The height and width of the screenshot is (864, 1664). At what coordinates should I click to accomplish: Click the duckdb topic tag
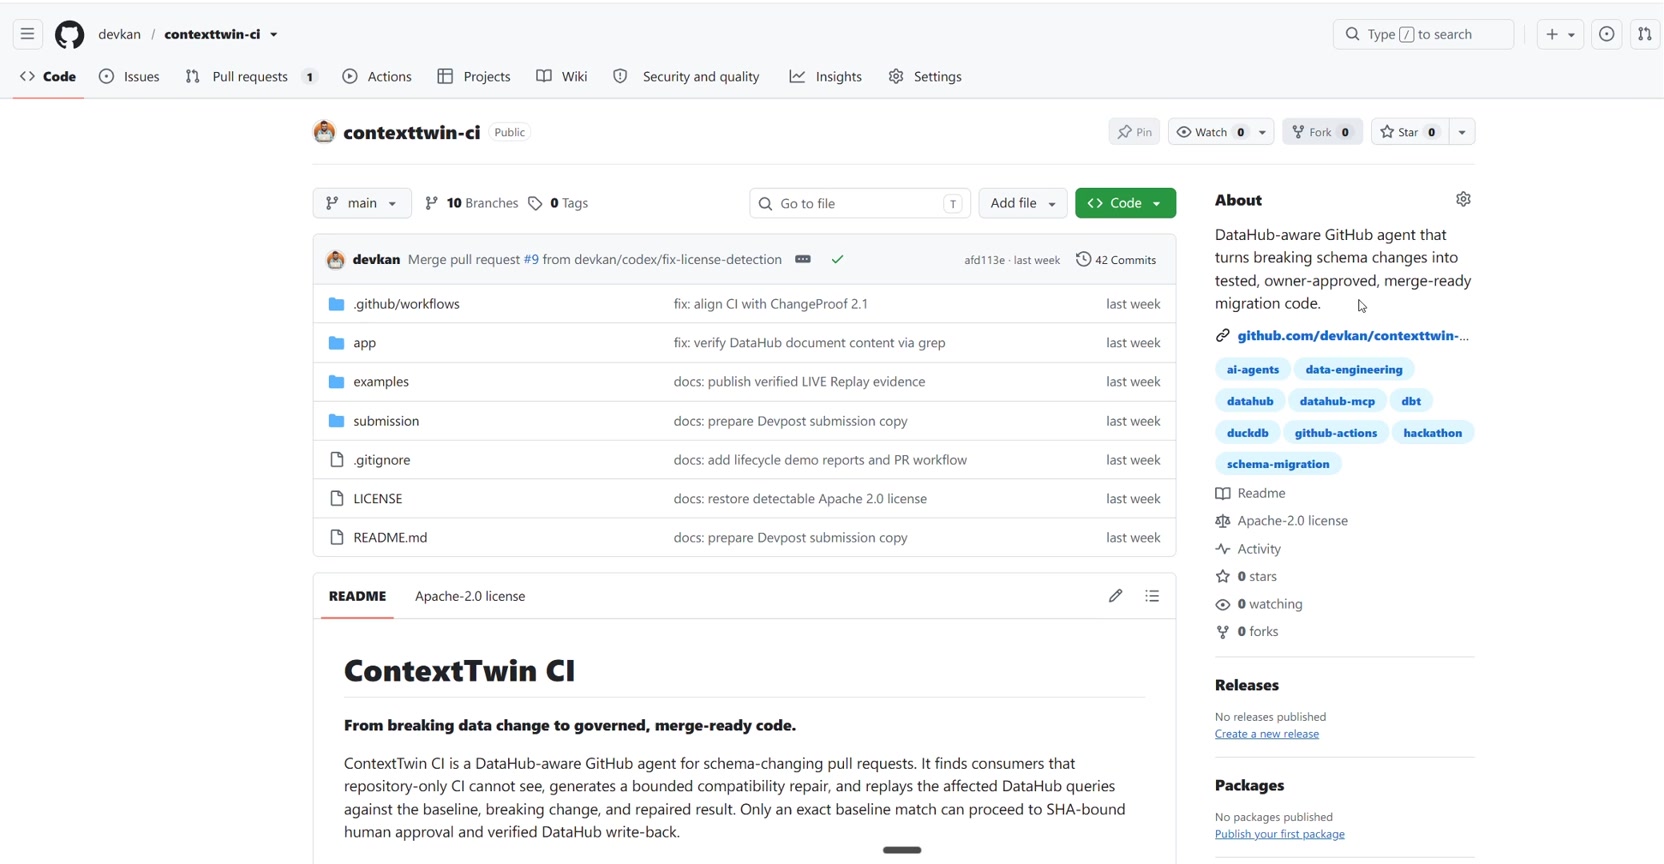pos(1247,433)
